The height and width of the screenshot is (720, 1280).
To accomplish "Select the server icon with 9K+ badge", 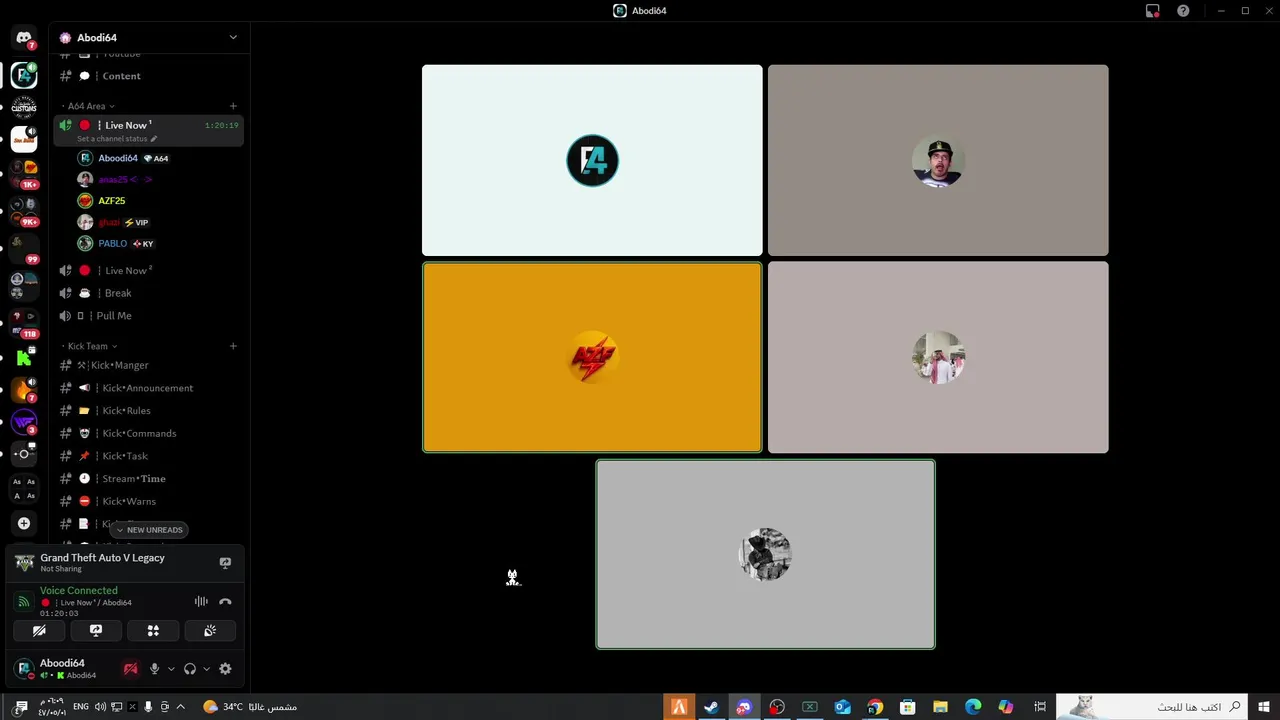I will (24, 210).
